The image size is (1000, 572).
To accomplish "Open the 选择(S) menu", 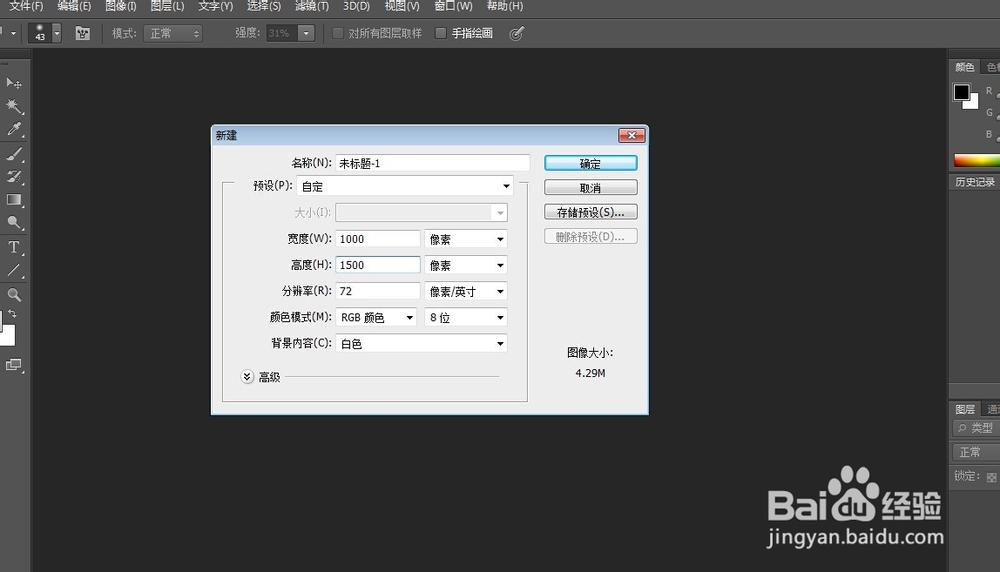I will tap(263, 6).
